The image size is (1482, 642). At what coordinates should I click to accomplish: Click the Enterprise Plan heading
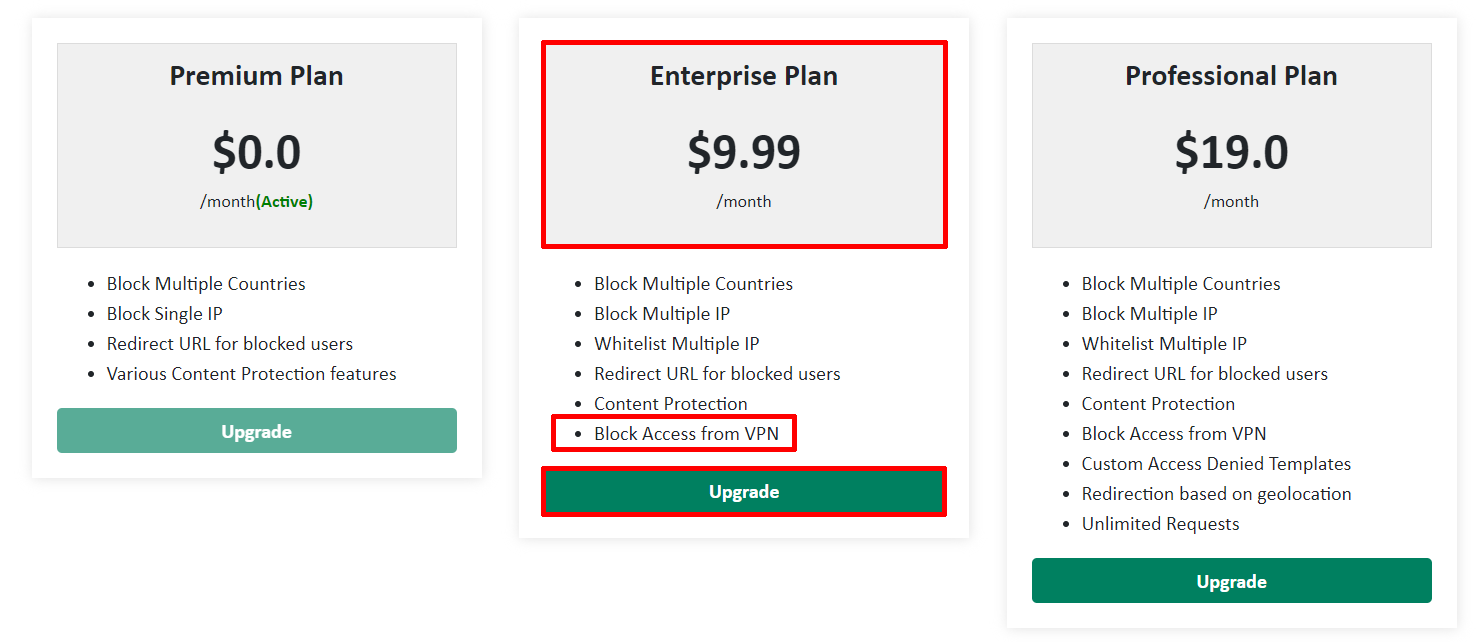744,76
